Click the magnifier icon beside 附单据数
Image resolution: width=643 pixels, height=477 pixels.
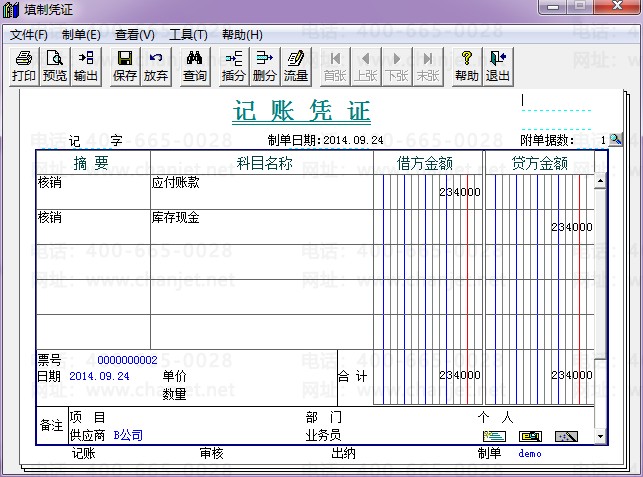pos(616,140)
